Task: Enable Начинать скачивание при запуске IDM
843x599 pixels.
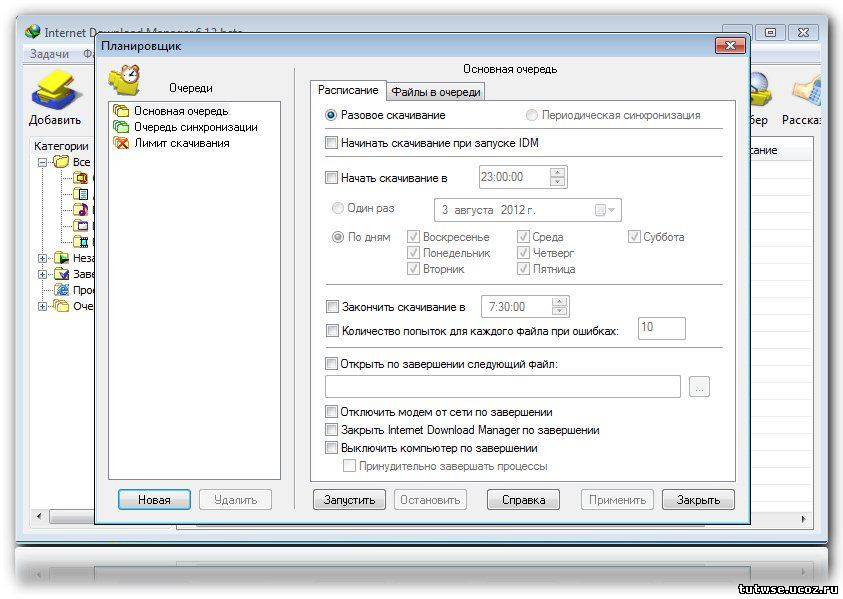Action: pyautogui.click(x=332, y=143)
